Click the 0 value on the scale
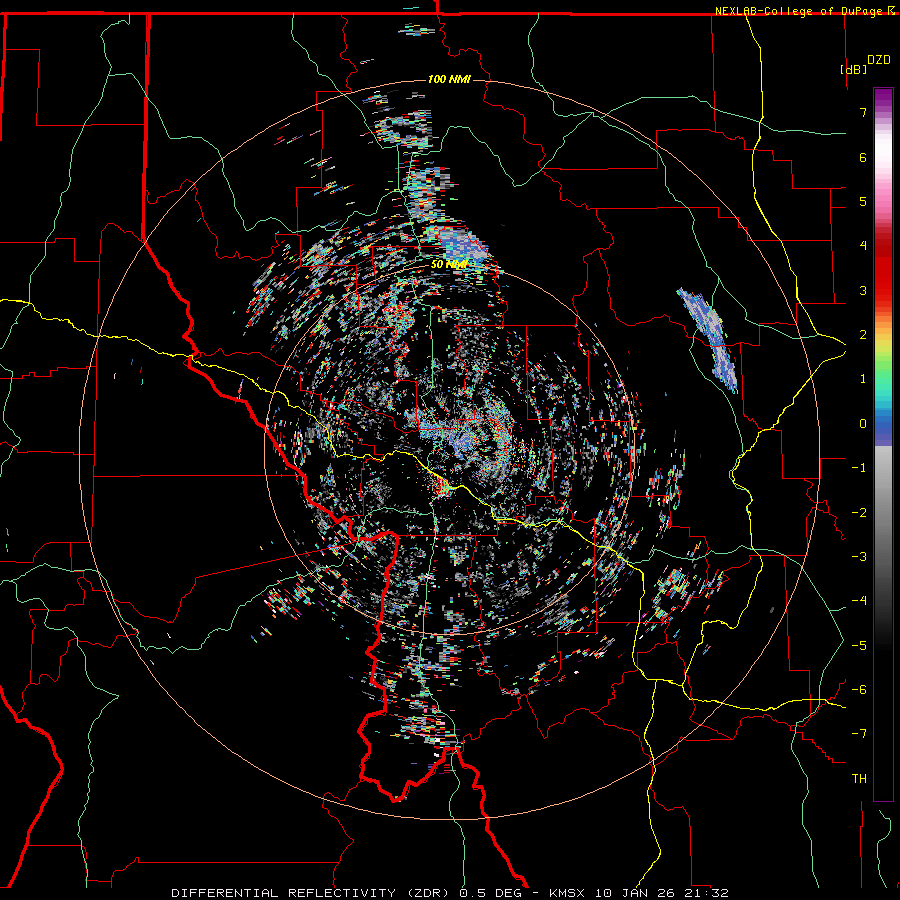The width and height of the screenshot is (900, 900). 863,424
